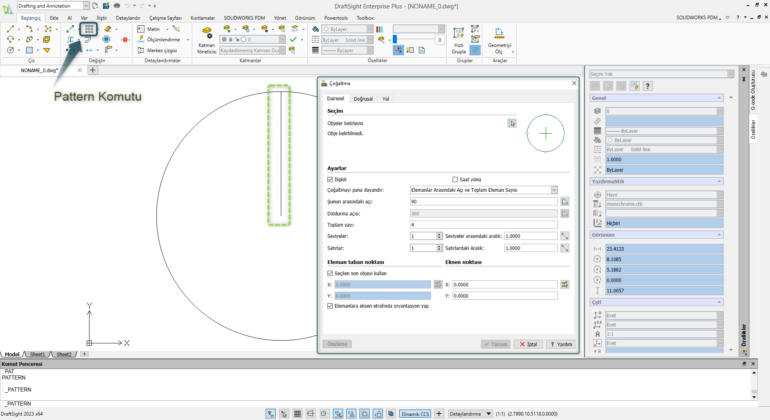The height and width of the screenshot is (420, 770).
Task: Select the Pattern command icon in ribbon
Action: pos(89,29)
